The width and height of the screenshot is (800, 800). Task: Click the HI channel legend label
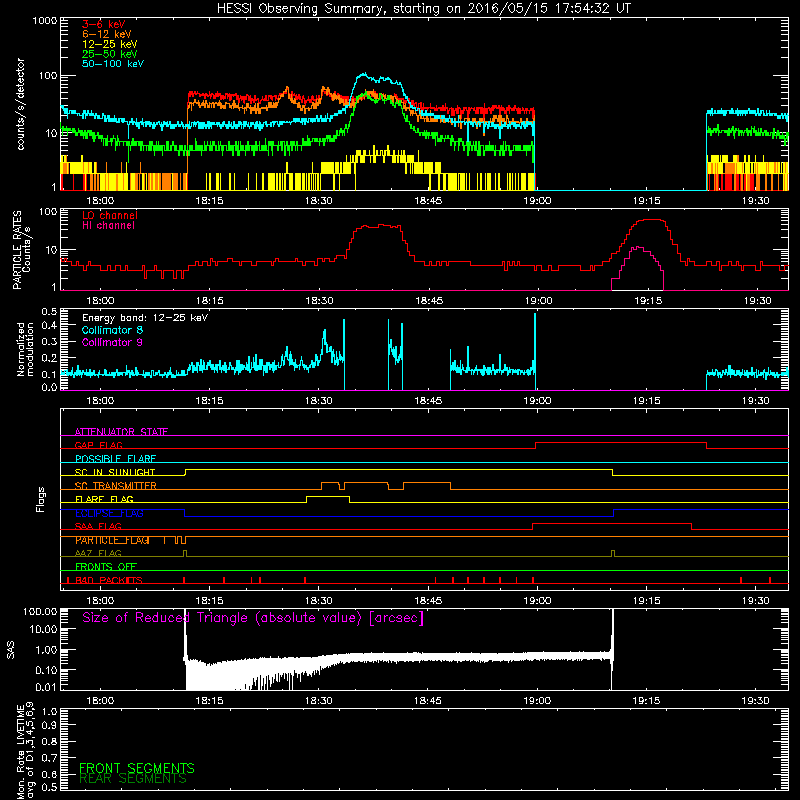click(109, 225)
